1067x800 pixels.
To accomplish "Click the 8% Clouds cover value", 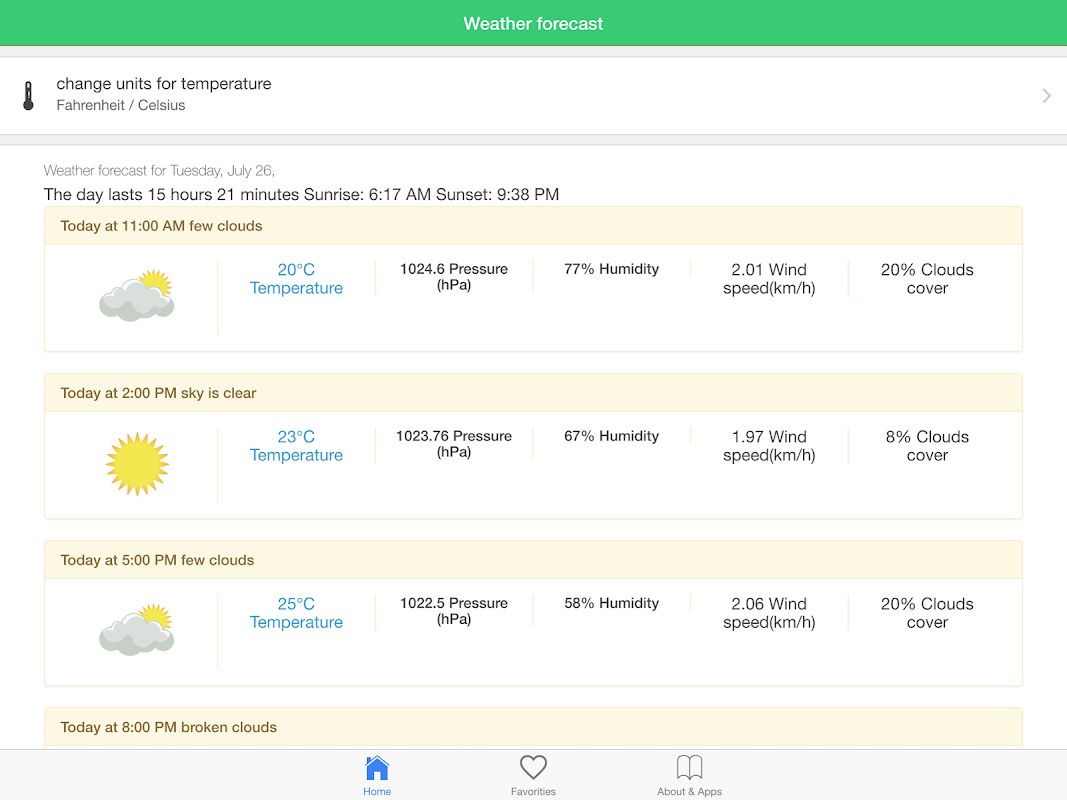I will tap(927, 446).
